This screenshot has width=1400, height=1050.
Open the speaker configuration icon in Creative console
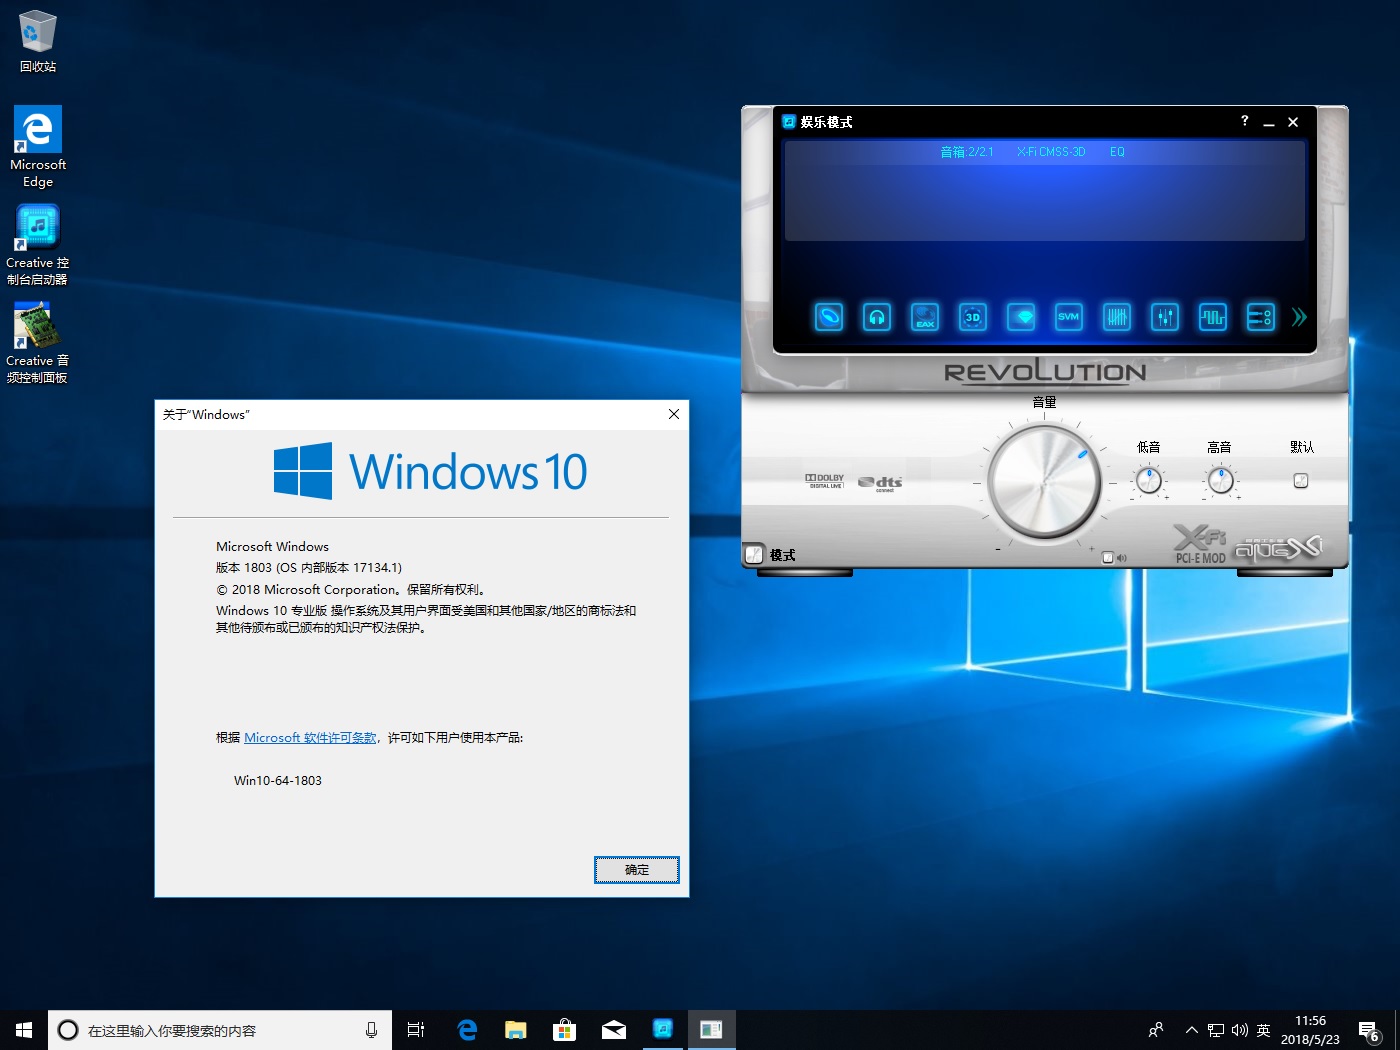pyautogui.click(x=829, y=317)
